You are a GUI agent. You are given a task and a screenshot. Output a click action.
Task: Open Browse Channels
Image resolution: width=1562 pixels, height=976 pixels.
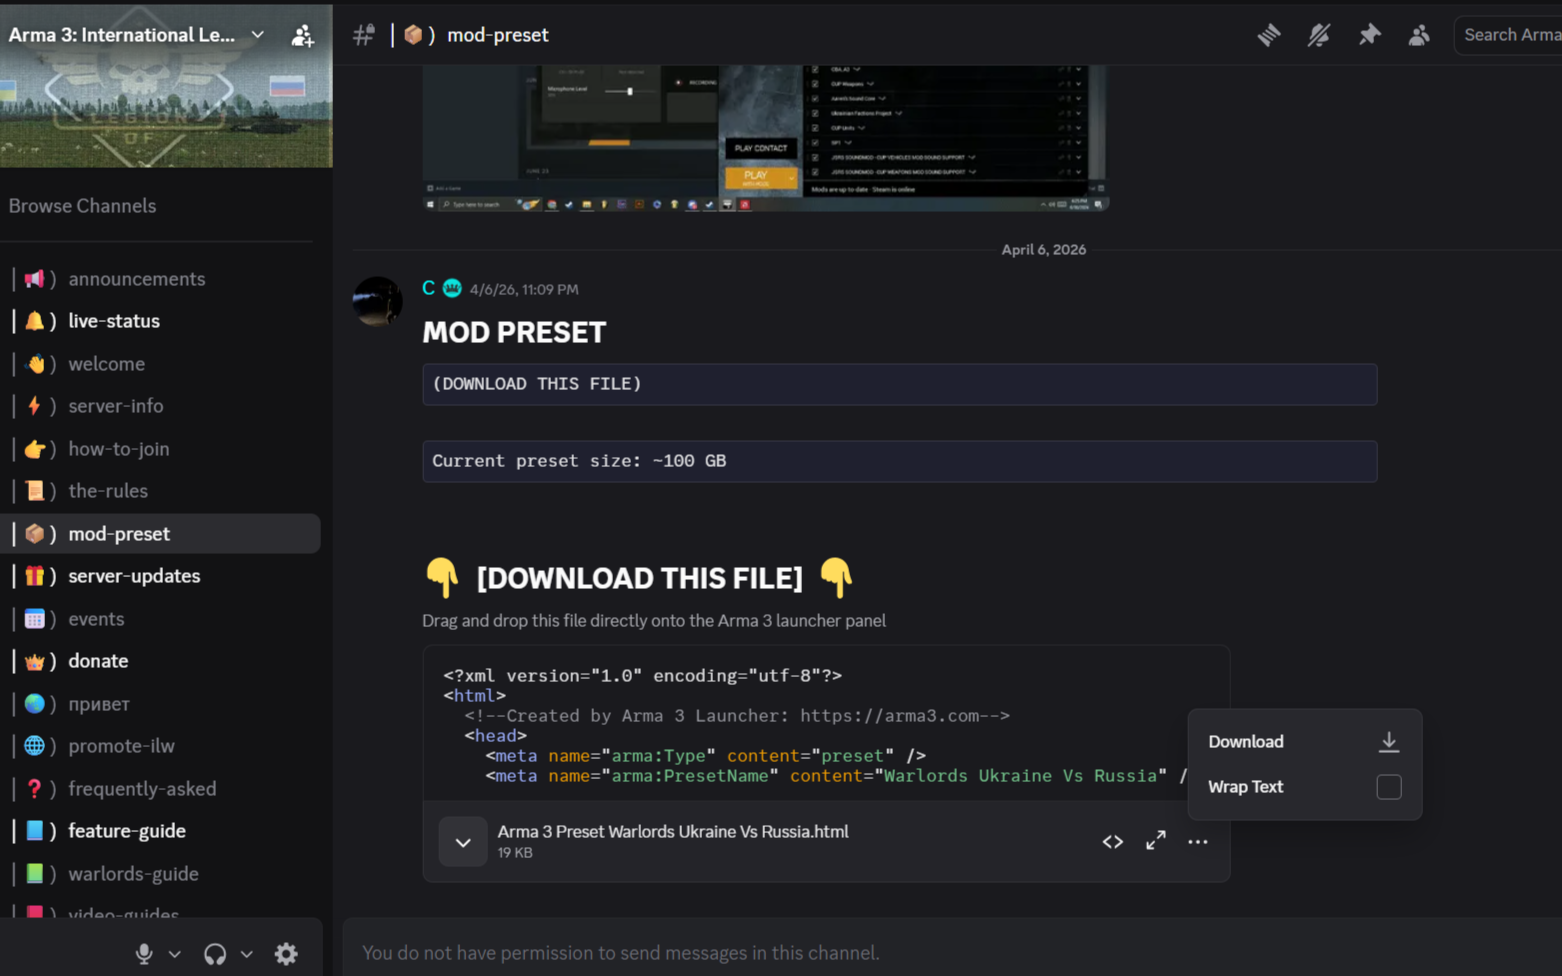83,206
